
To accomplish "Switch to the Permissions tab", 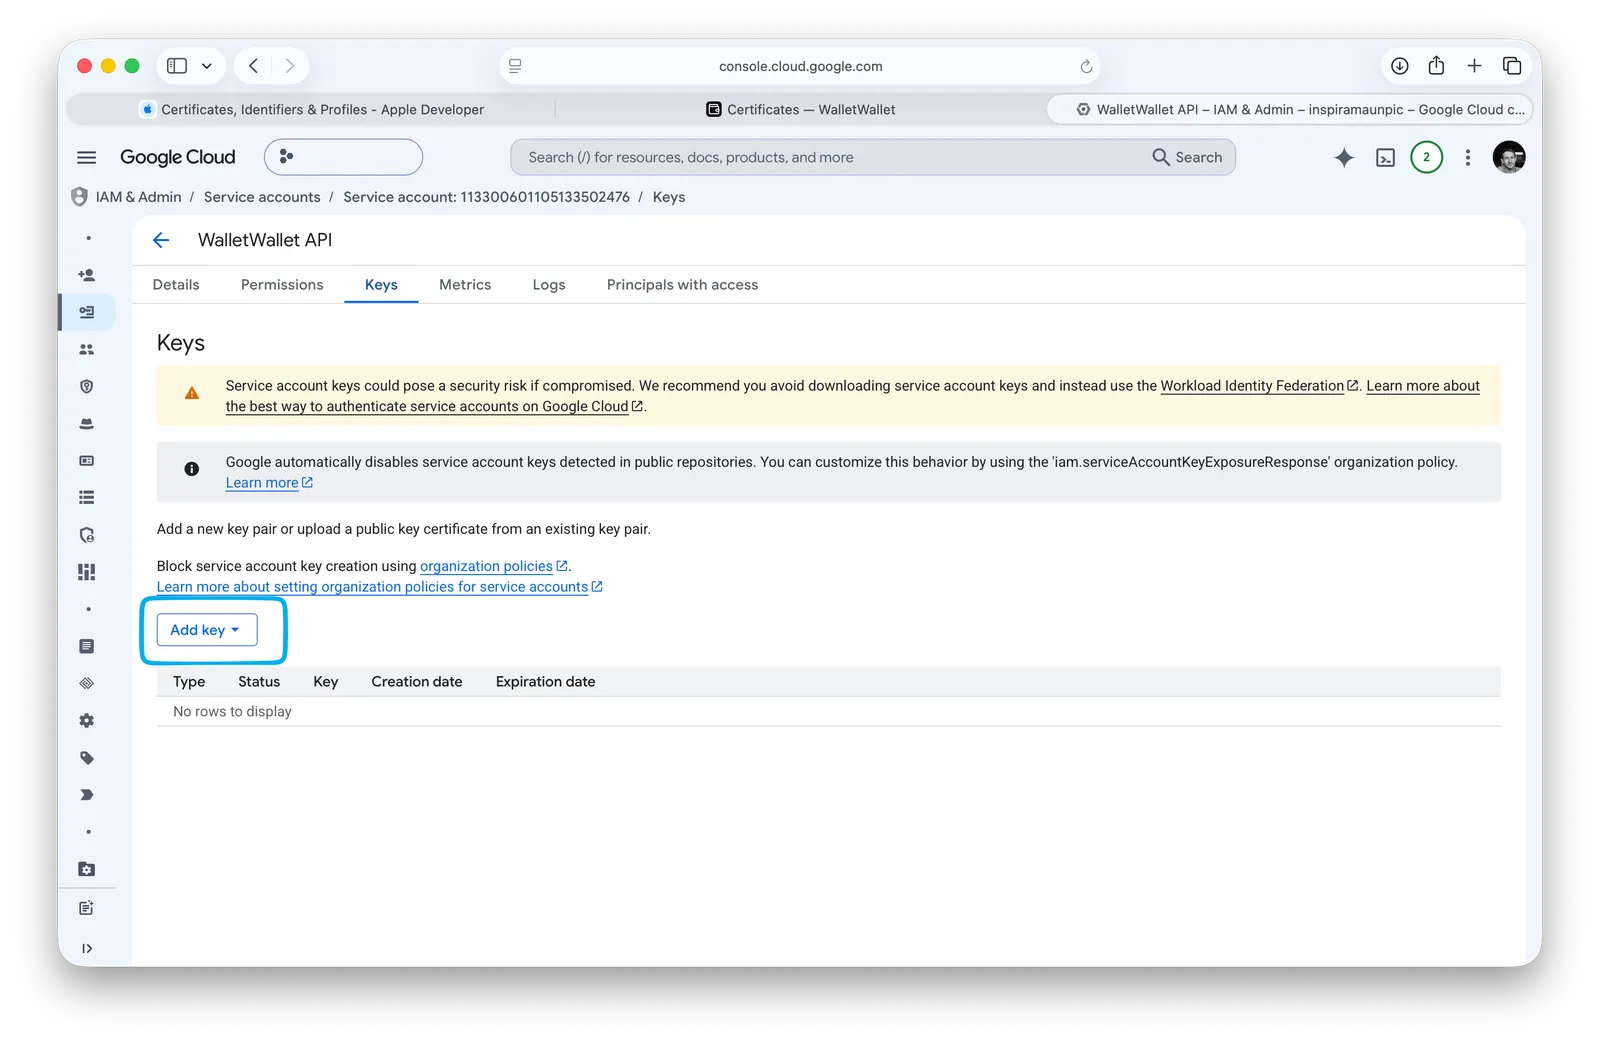I will [x=282, y=285].
